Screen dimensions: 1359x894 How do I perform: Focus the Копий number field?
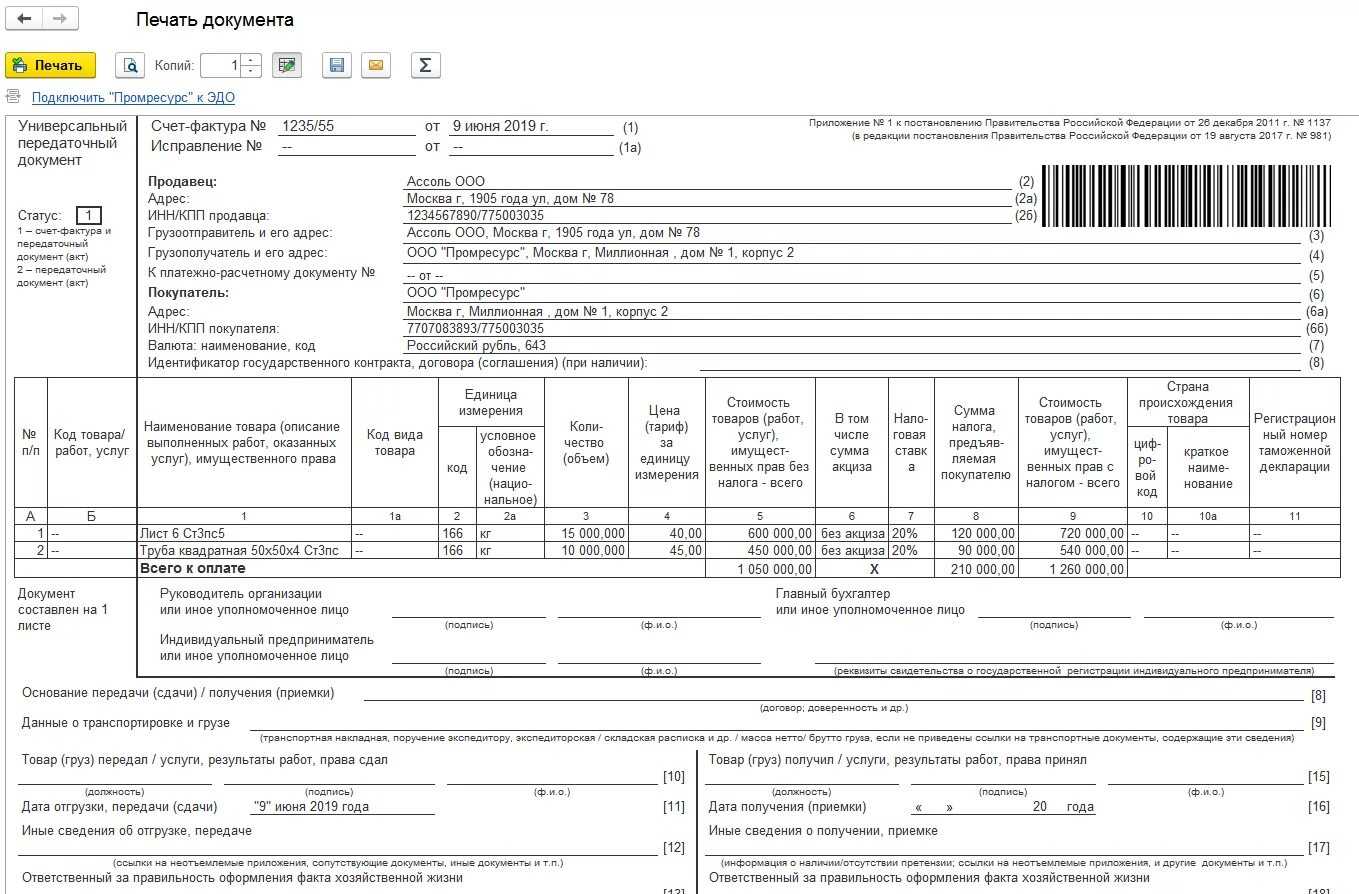coord(221,65)
